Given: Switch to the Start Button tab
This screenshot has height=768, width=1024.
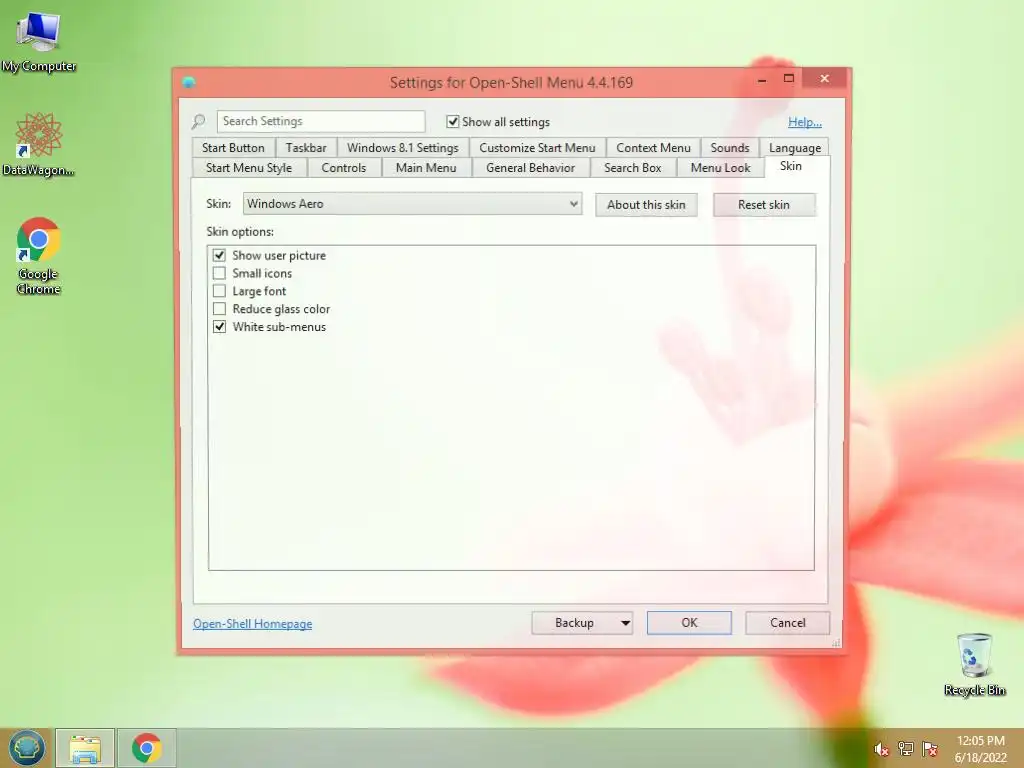Looking at the screenshot, I should pos(233,148).
